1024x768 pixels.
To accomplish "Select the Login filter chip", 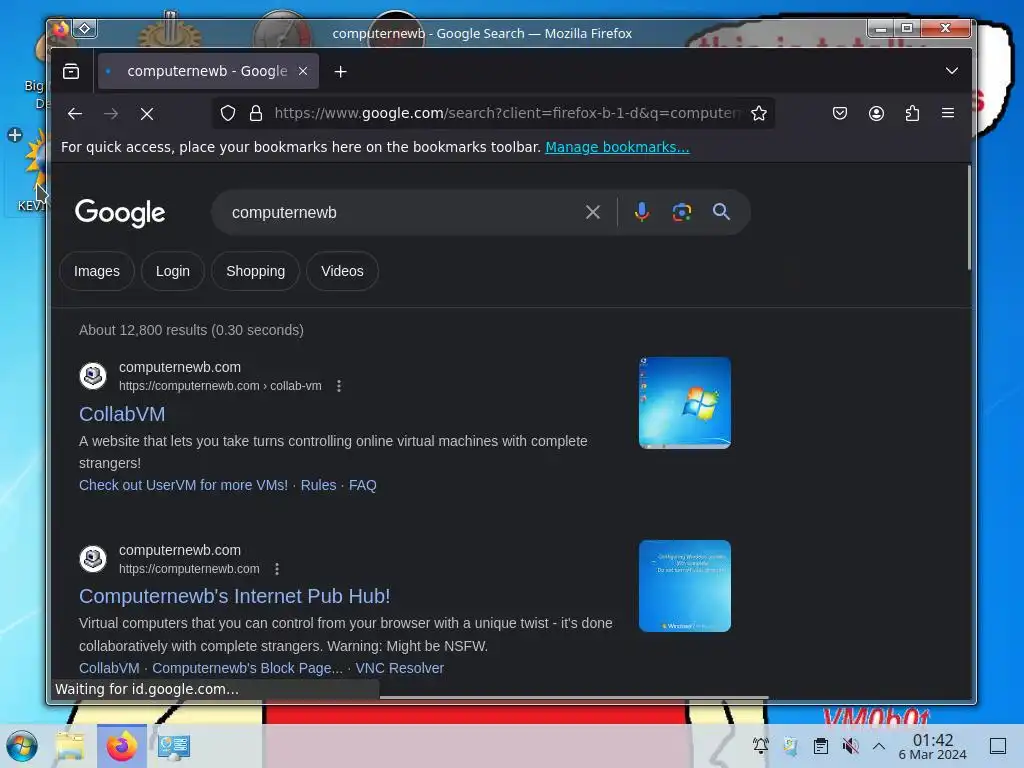I will (172, 271).
